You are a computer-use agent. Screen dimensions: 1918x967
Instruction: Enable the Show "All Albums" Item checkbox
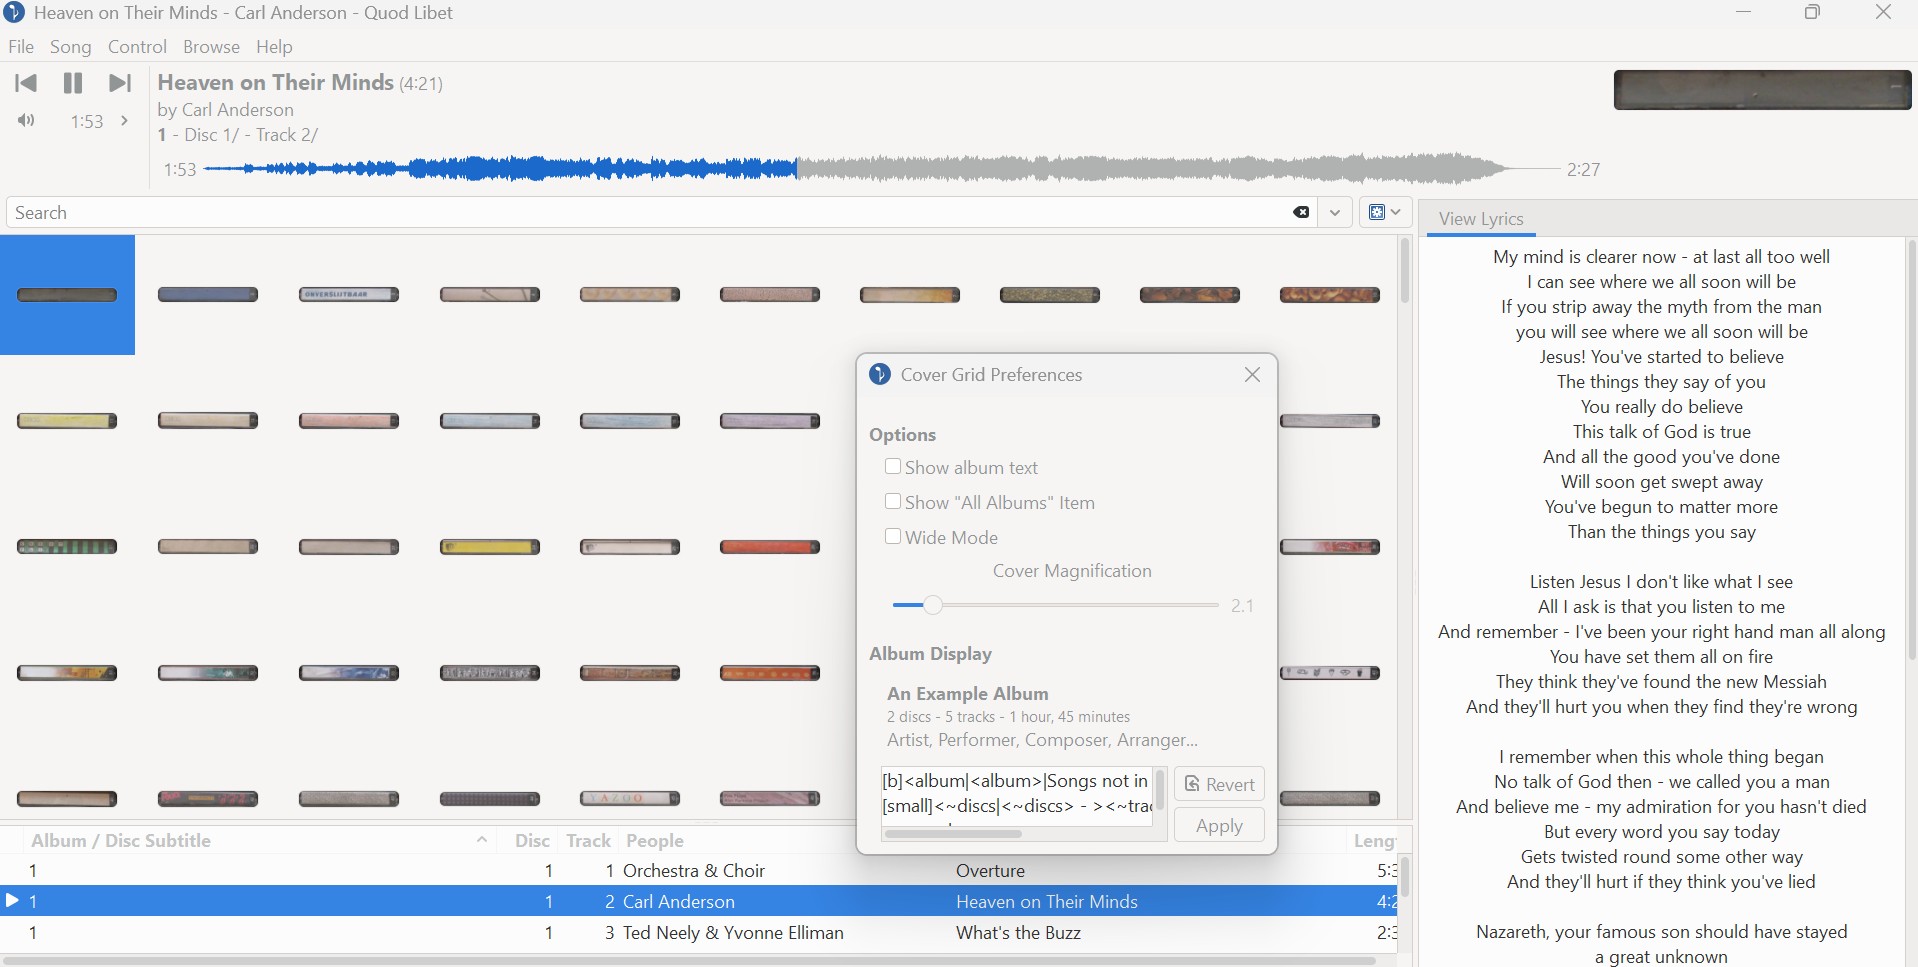pyautogui.click(x=893, y=502)
